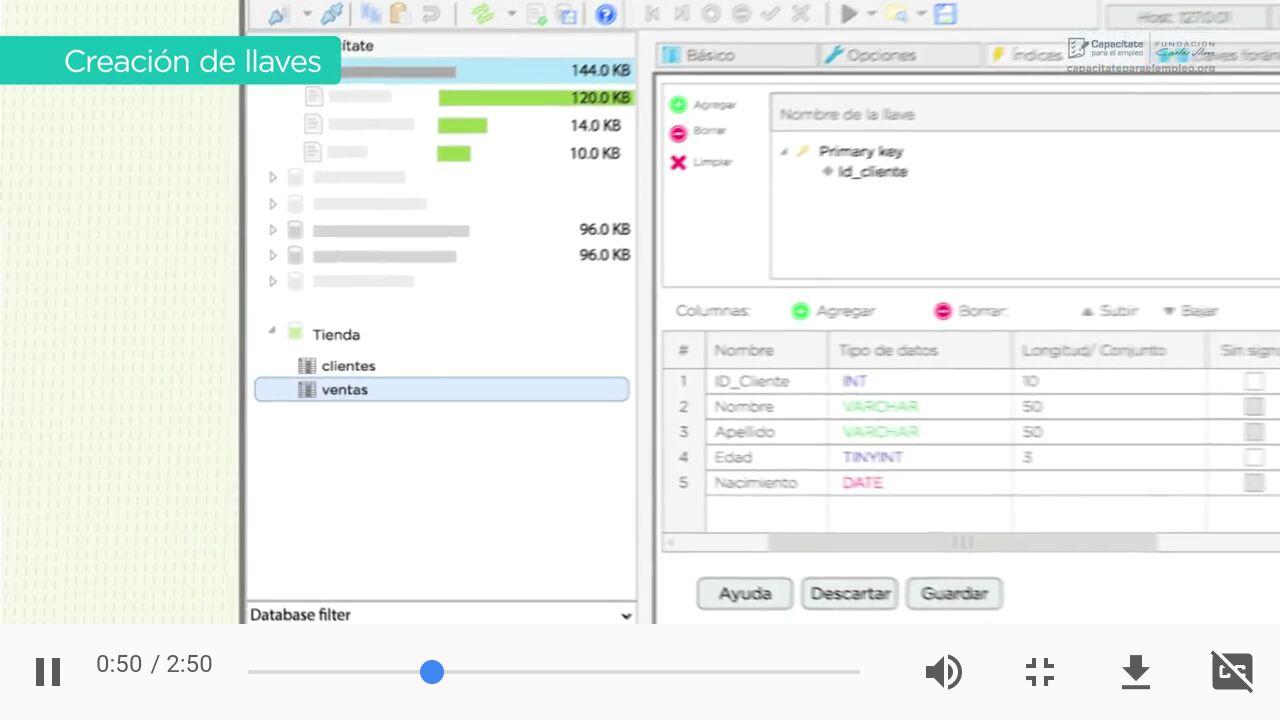
Task: Move column up with Subir
Action: [x=1110, y=311]
